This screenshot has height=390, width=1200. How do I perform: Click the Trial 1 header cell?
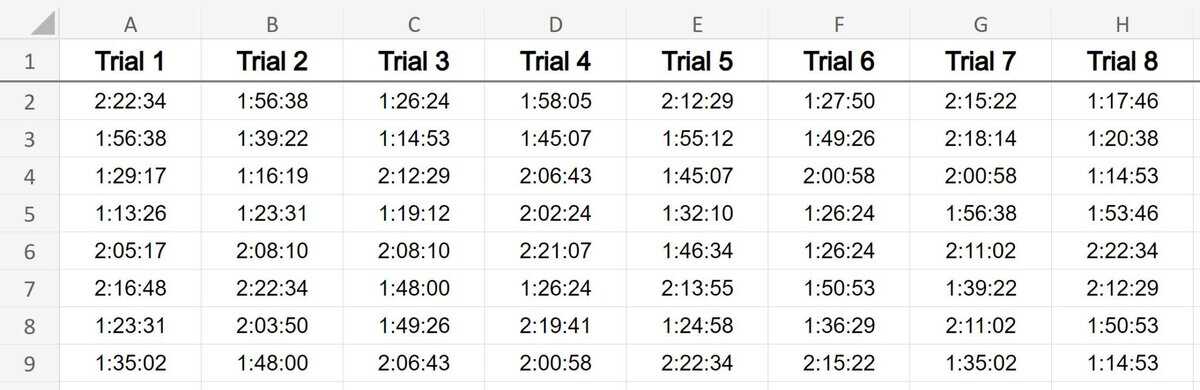[x=130, y=62]
